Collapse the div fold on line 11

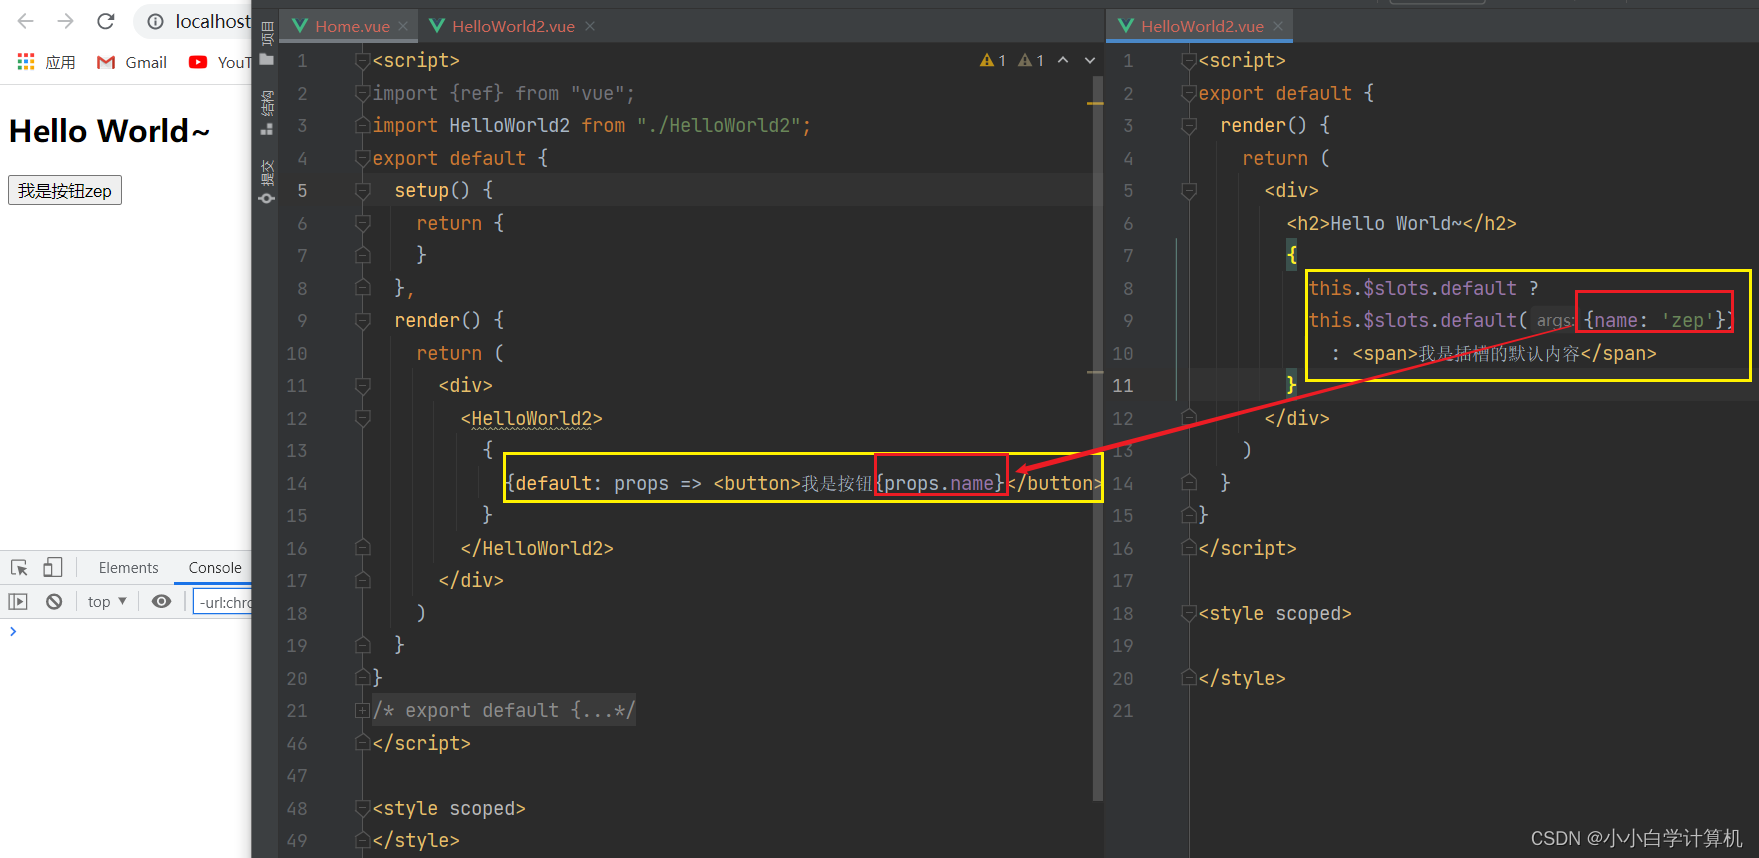tap(363, 385)
